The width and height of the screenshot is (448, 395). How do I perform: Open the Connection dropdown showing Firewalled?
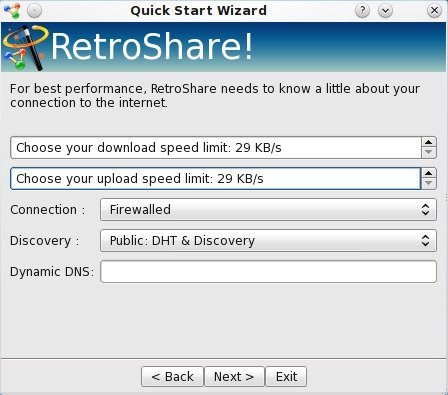[x=268, y=210]
